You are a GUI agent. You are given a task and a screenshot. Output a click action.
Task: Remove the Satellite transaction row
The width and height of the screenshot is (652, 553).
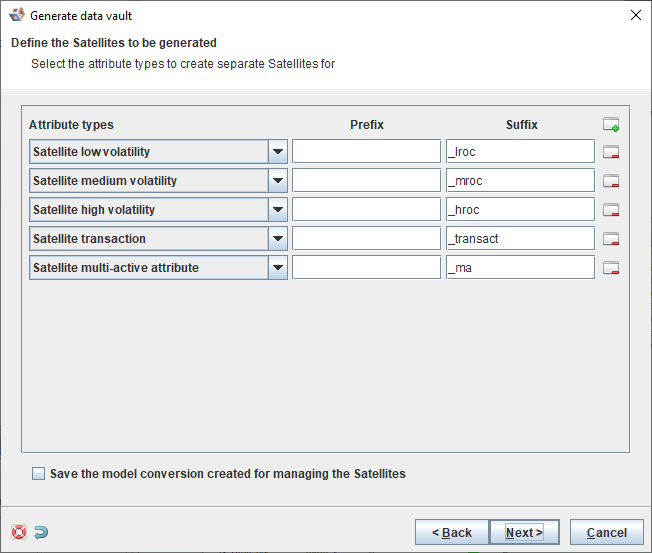click(611, 239)
